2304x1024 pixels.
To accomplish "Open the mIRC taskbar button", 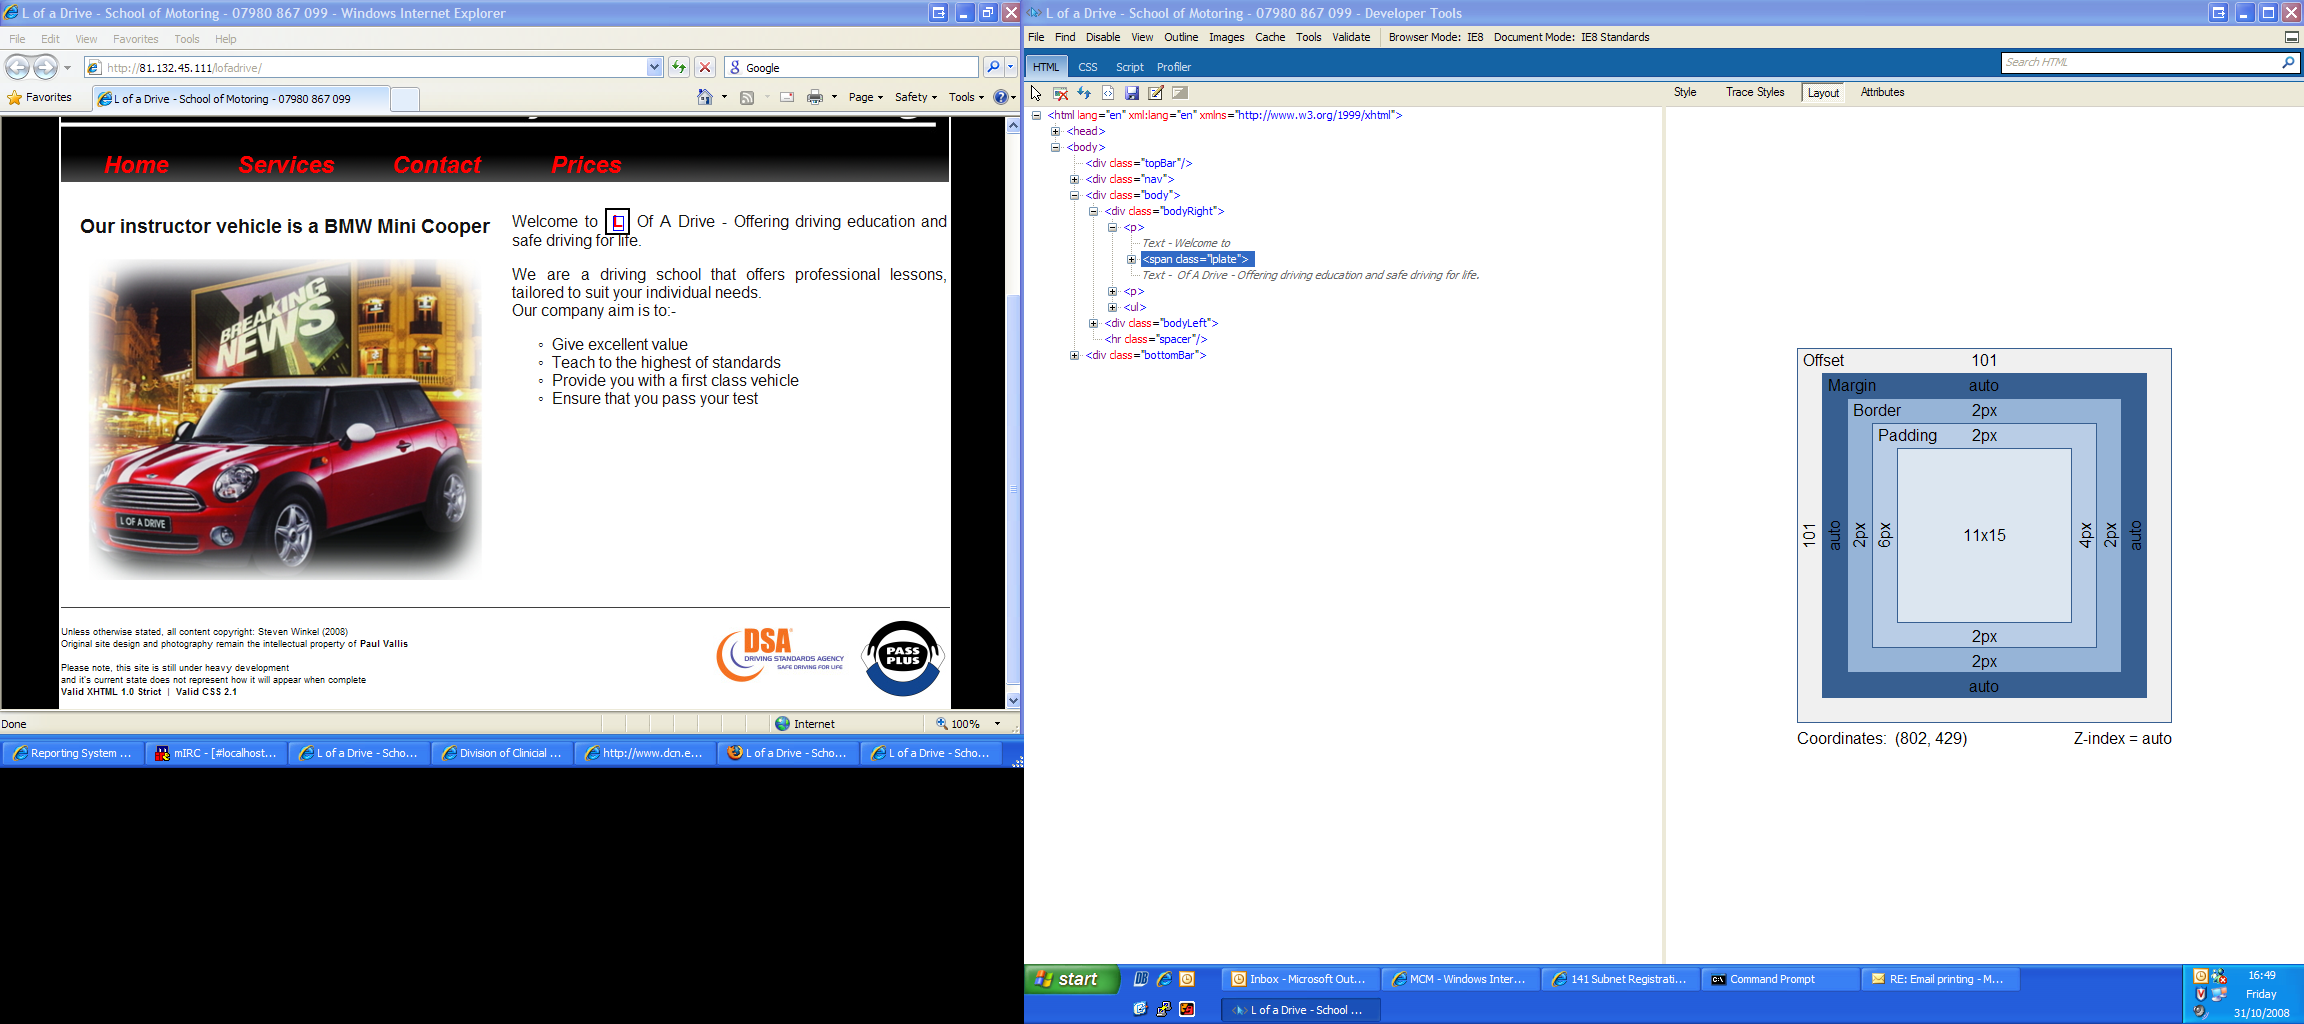I will [x=216, y=753].
